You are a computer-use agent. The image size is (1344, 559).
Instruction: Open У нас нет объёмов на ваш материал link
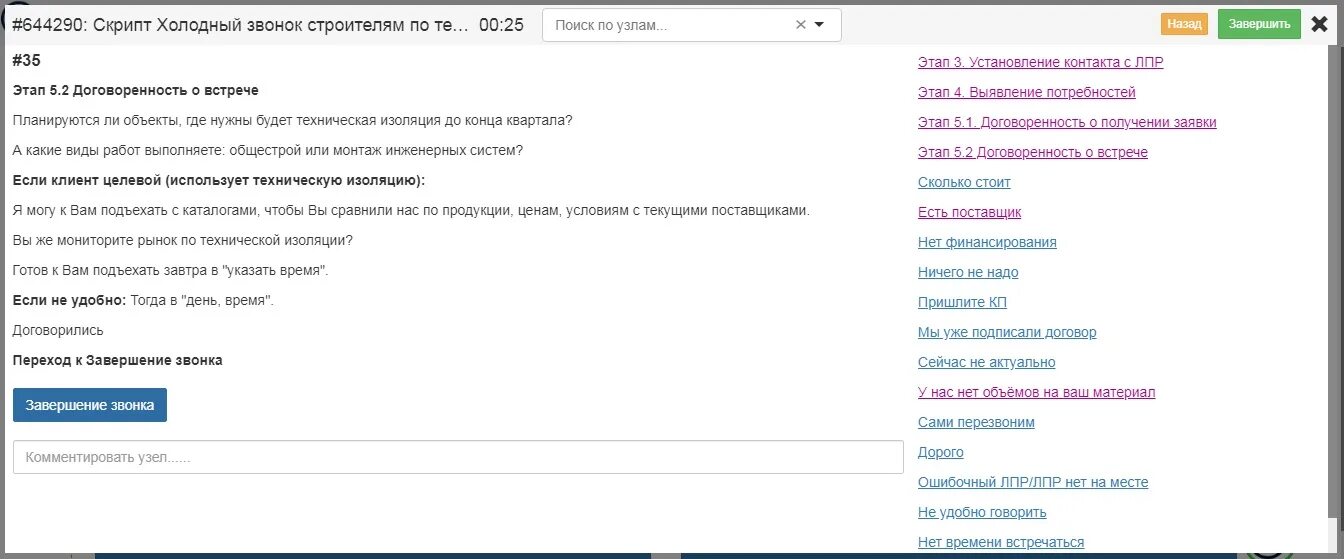tap(1036, 392)
